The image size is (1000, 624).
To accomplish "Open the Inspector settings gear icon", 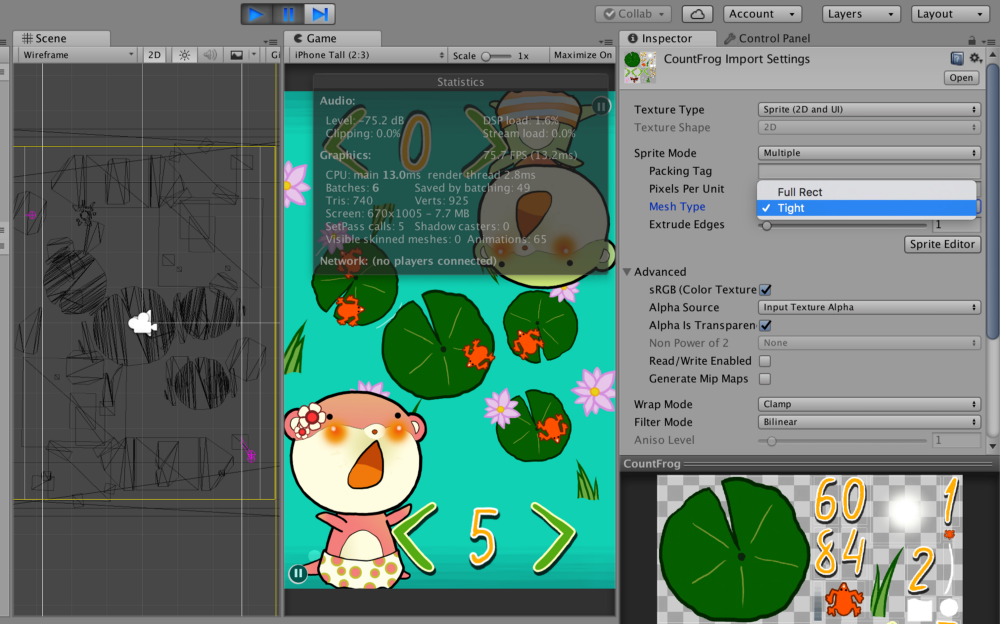I will click(x=975, y=58).
